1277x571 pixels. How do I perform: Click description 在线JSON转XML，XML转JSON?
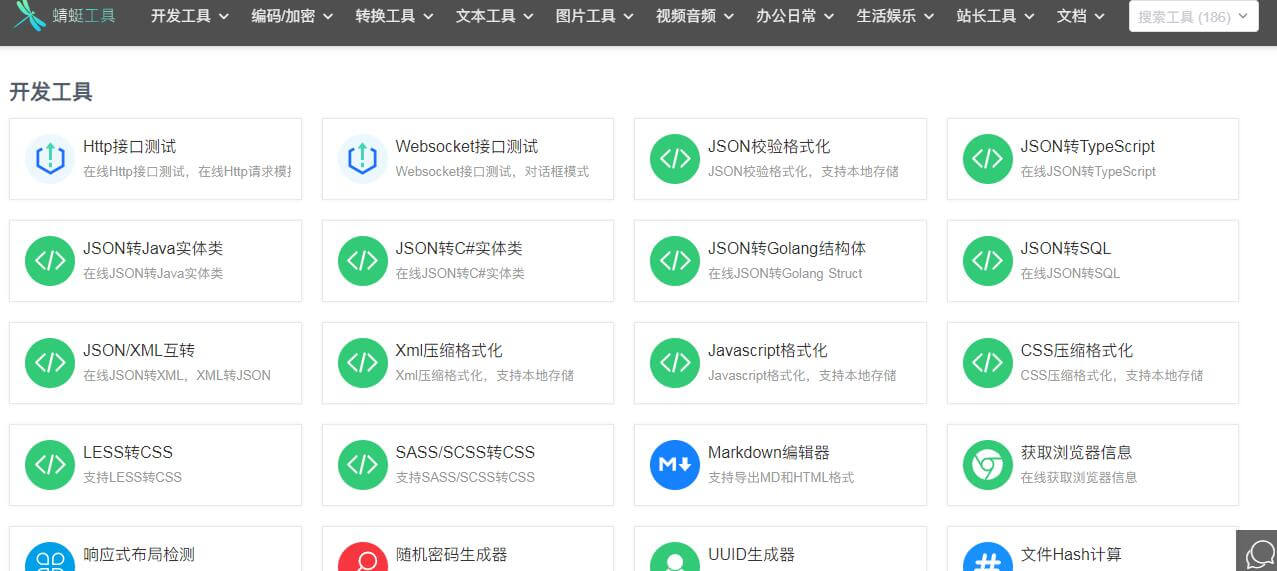pyautogui.click(x=177, y=375)
